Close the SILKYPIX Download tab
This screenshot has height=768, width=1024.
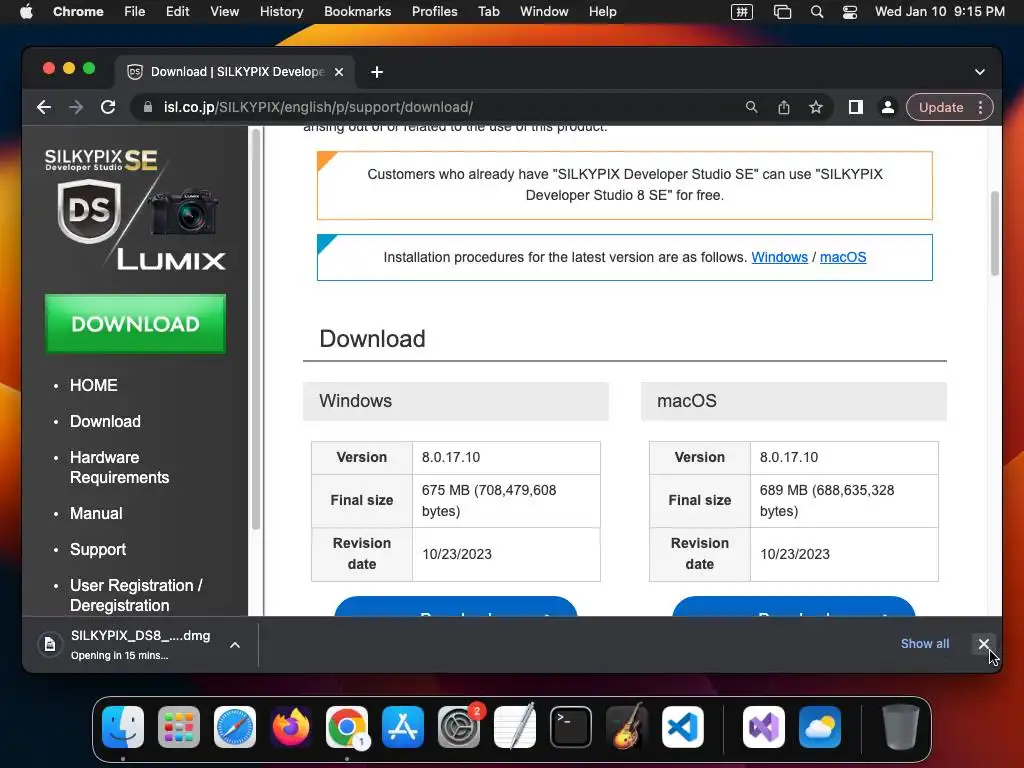point(339,72)
